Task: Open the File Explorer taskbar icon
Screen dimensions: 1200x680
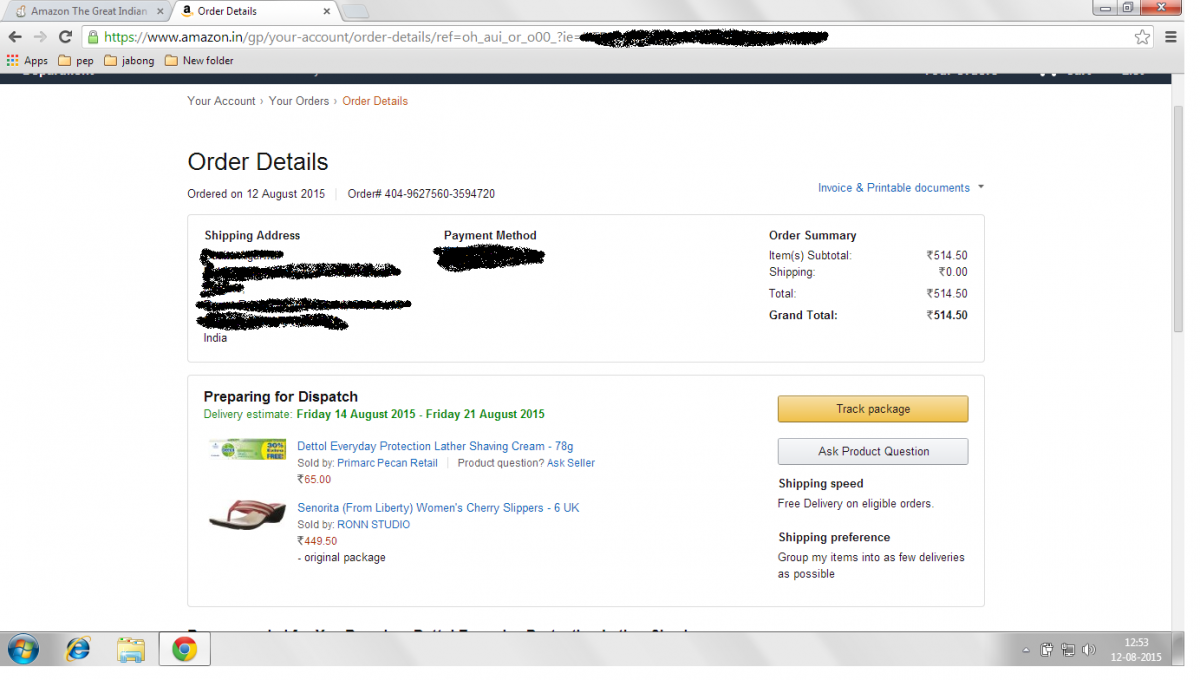Action: point(131,650)
